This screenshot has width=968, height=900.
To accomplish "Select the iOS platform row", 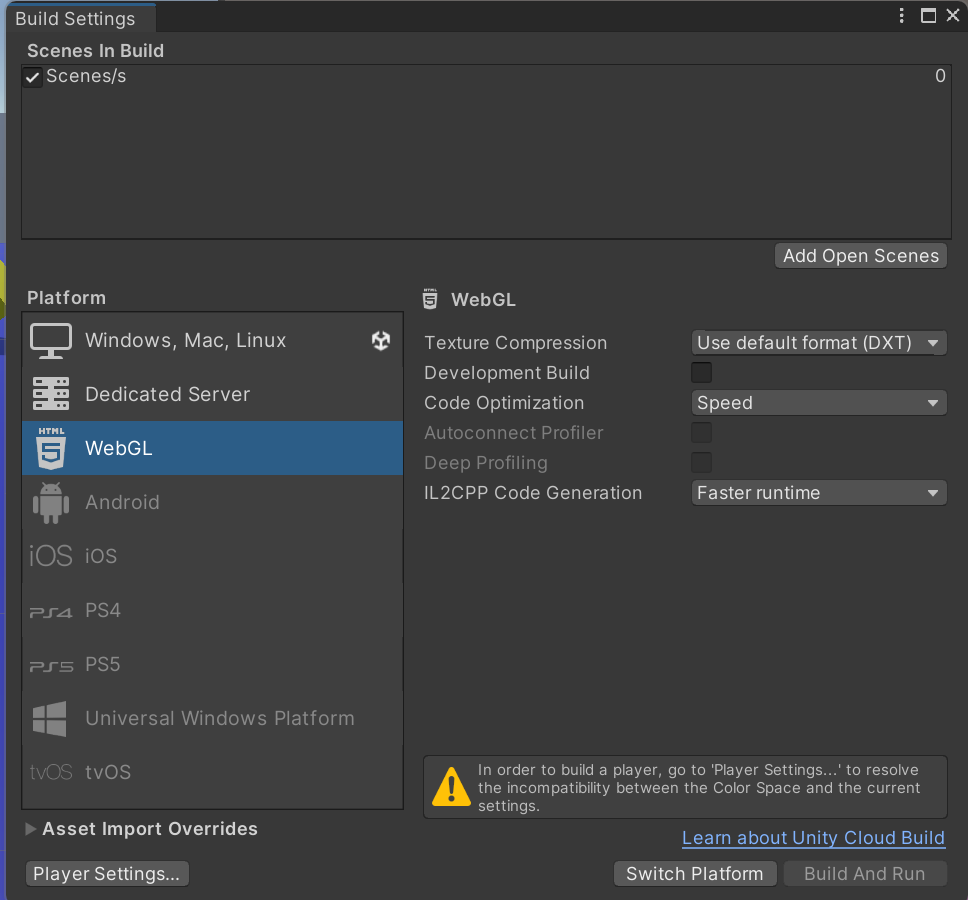I will pos(212,556).
